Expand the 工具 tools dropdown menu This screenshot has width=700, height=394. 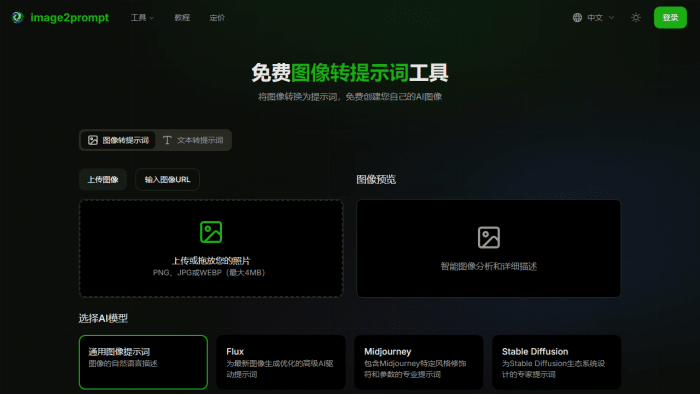(x=142, y=17)
